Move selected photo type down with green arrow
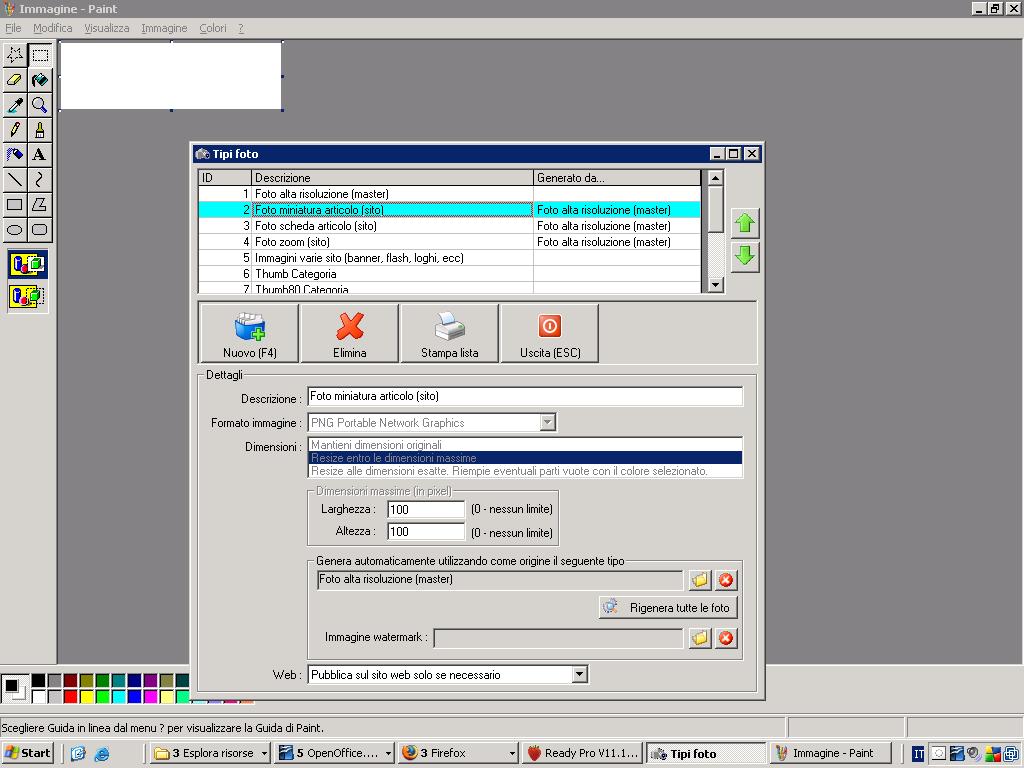This screenshot has height=768, width=1024. 744,256
